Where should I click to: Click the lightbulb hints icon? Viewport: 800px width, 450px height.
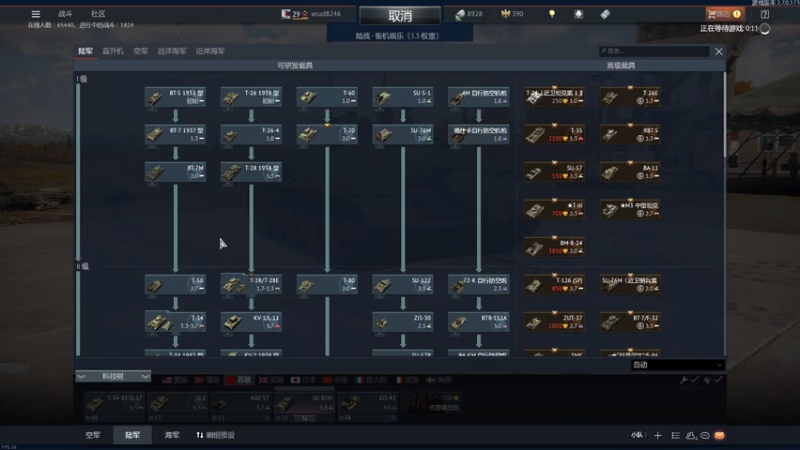[552, 14]
